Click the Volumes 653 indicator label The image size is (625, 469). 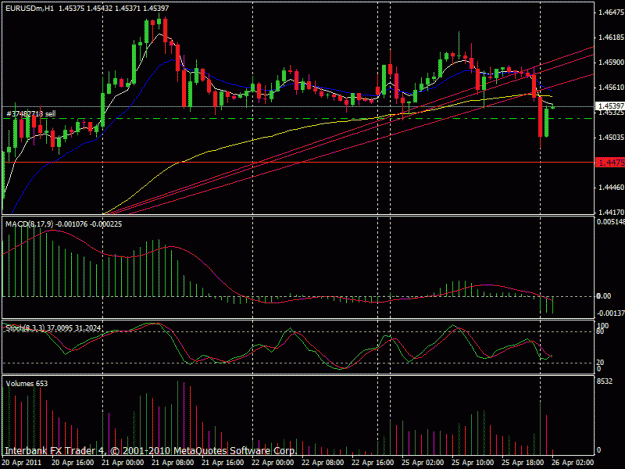click(27, 384)
